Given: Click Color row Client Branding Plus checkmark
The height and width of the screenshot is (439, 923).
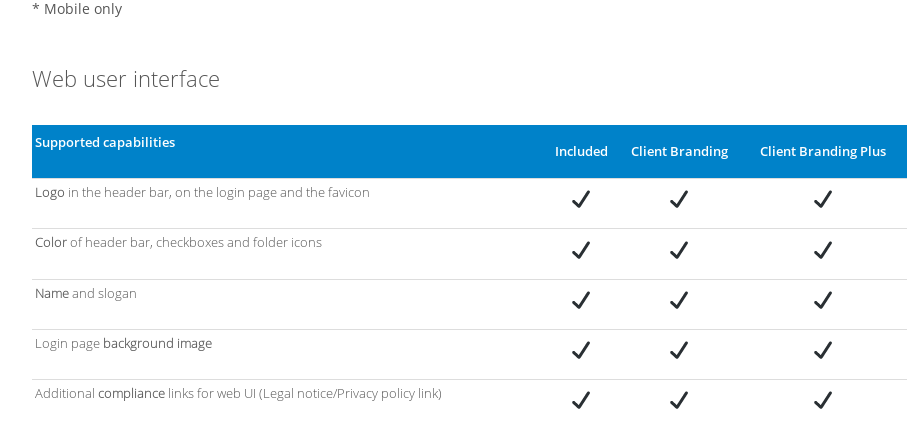Looking at the screenshot, I should click(x=823, y=249).
